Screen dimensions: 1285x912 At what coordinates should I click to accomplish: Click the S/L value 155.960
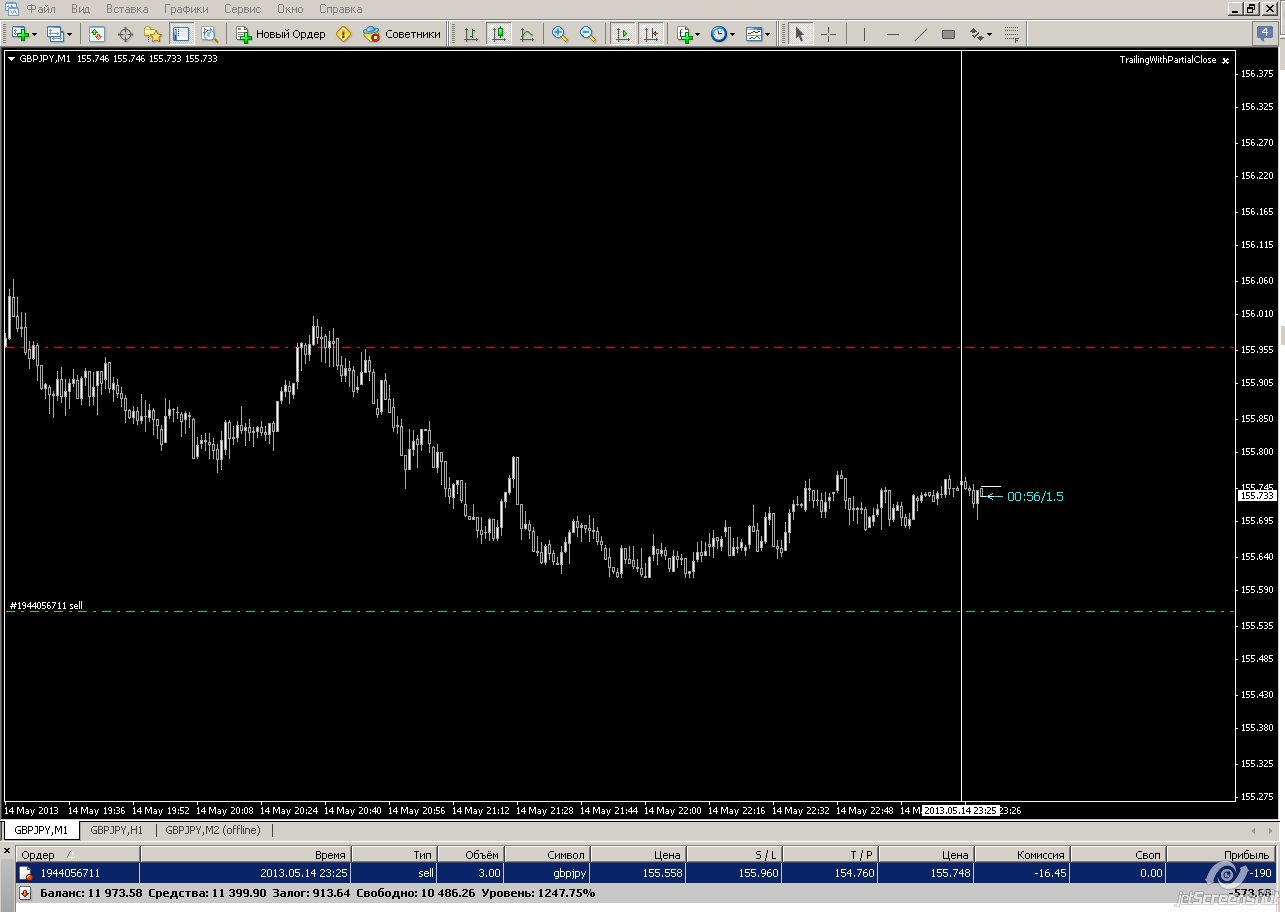(757, 873)
